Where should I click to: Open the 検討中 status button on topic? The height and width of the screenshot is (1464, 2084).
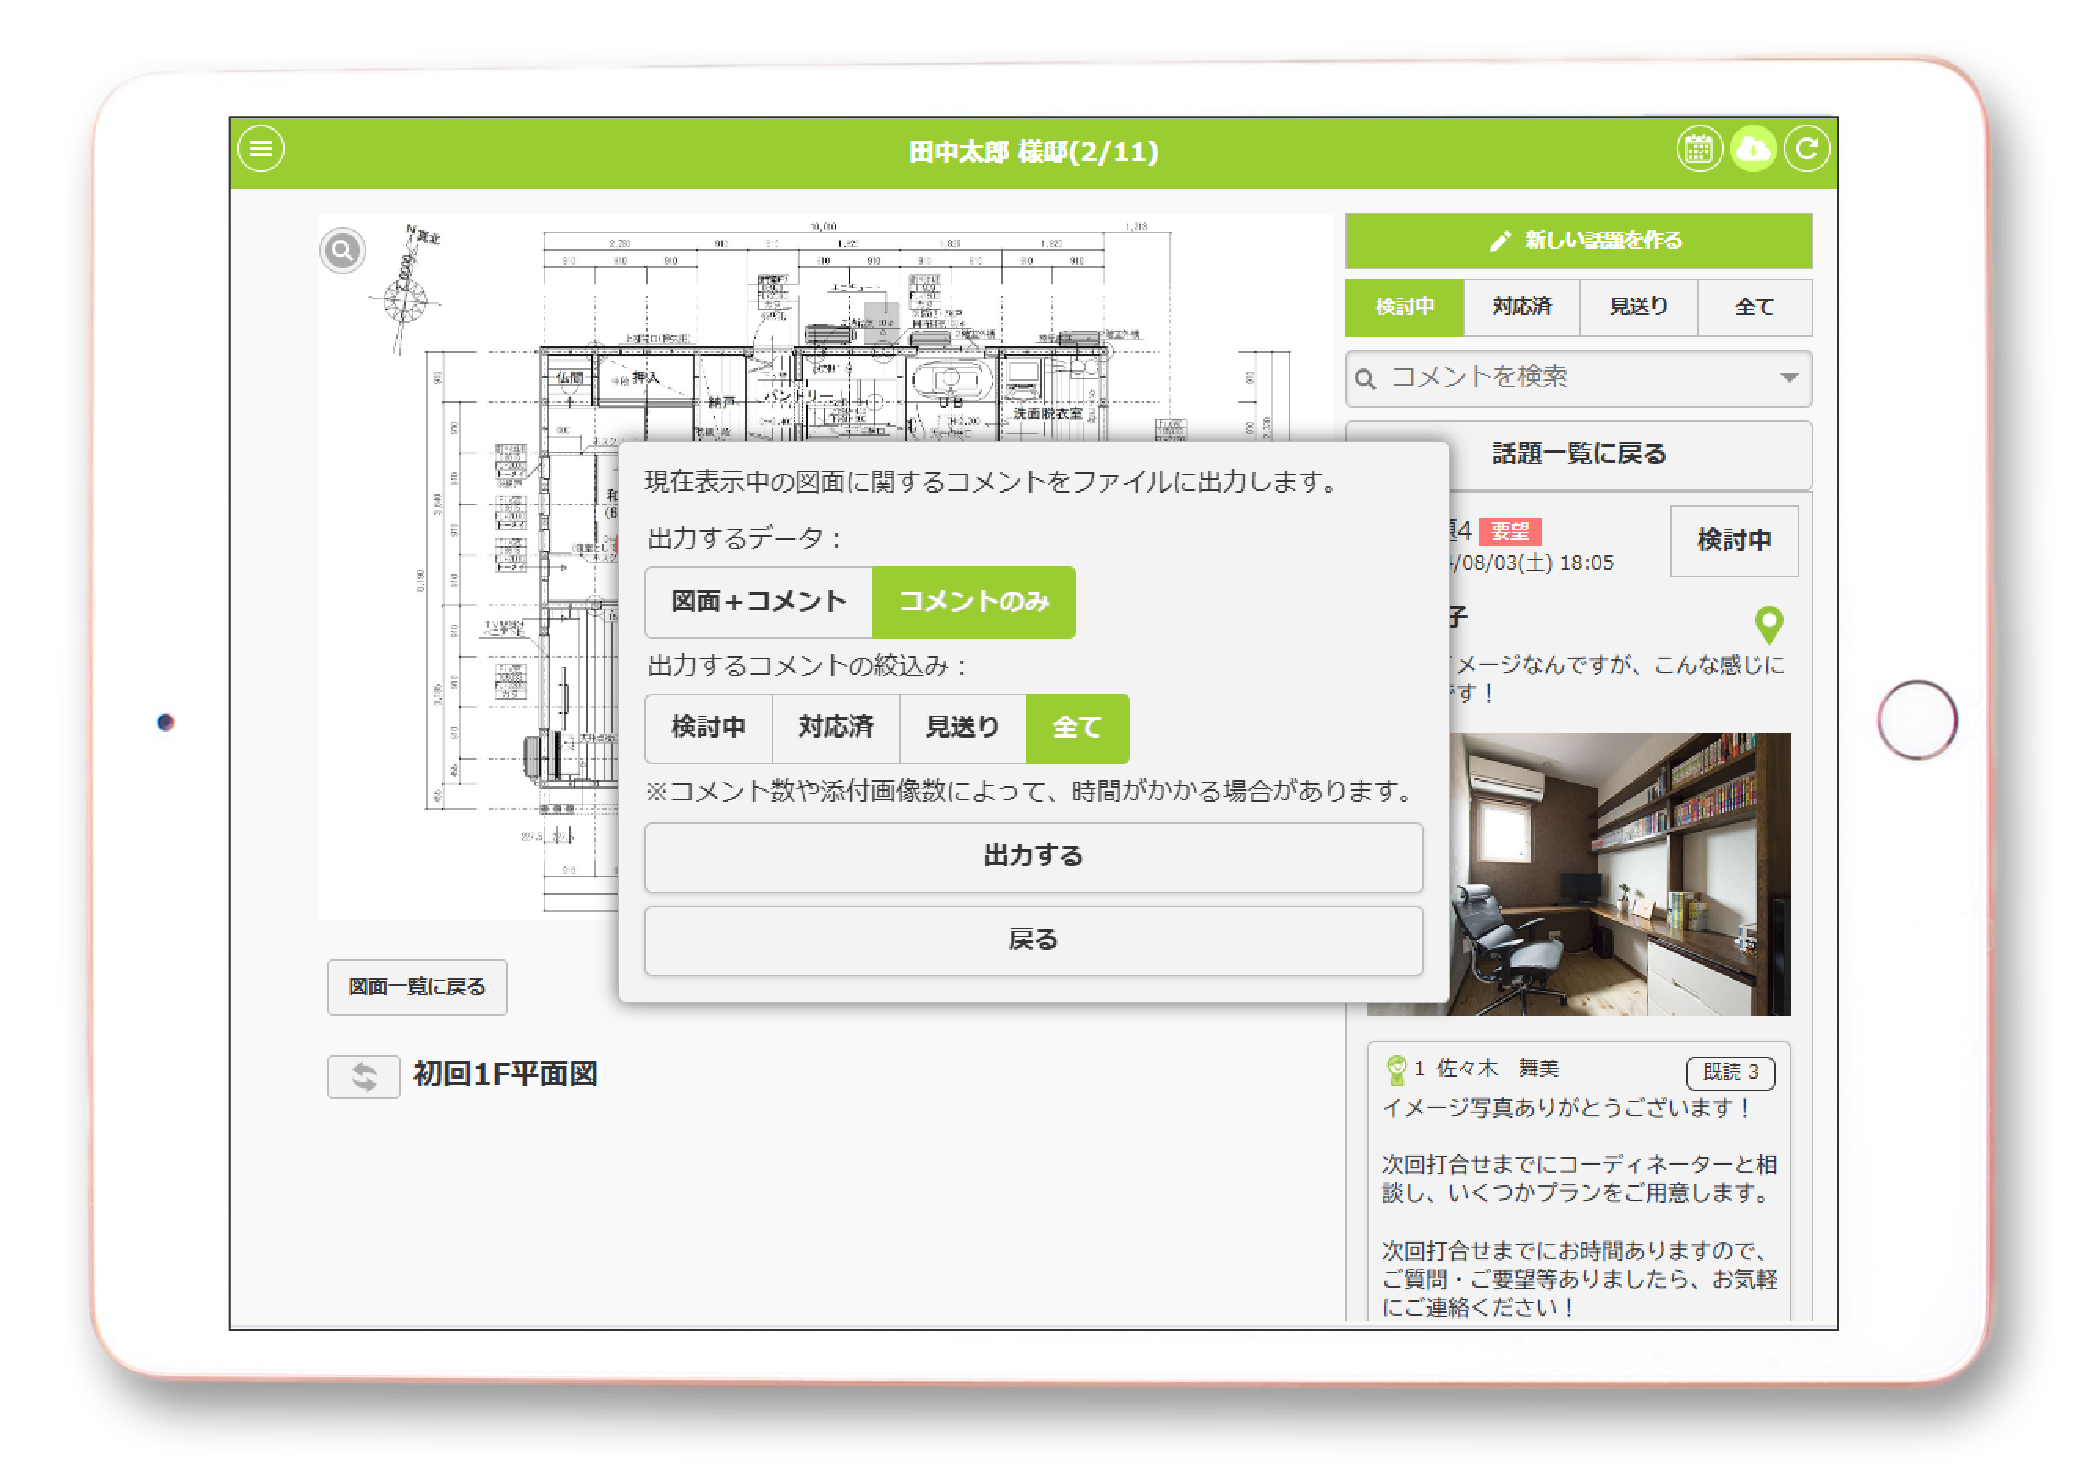coord(1733,541)
